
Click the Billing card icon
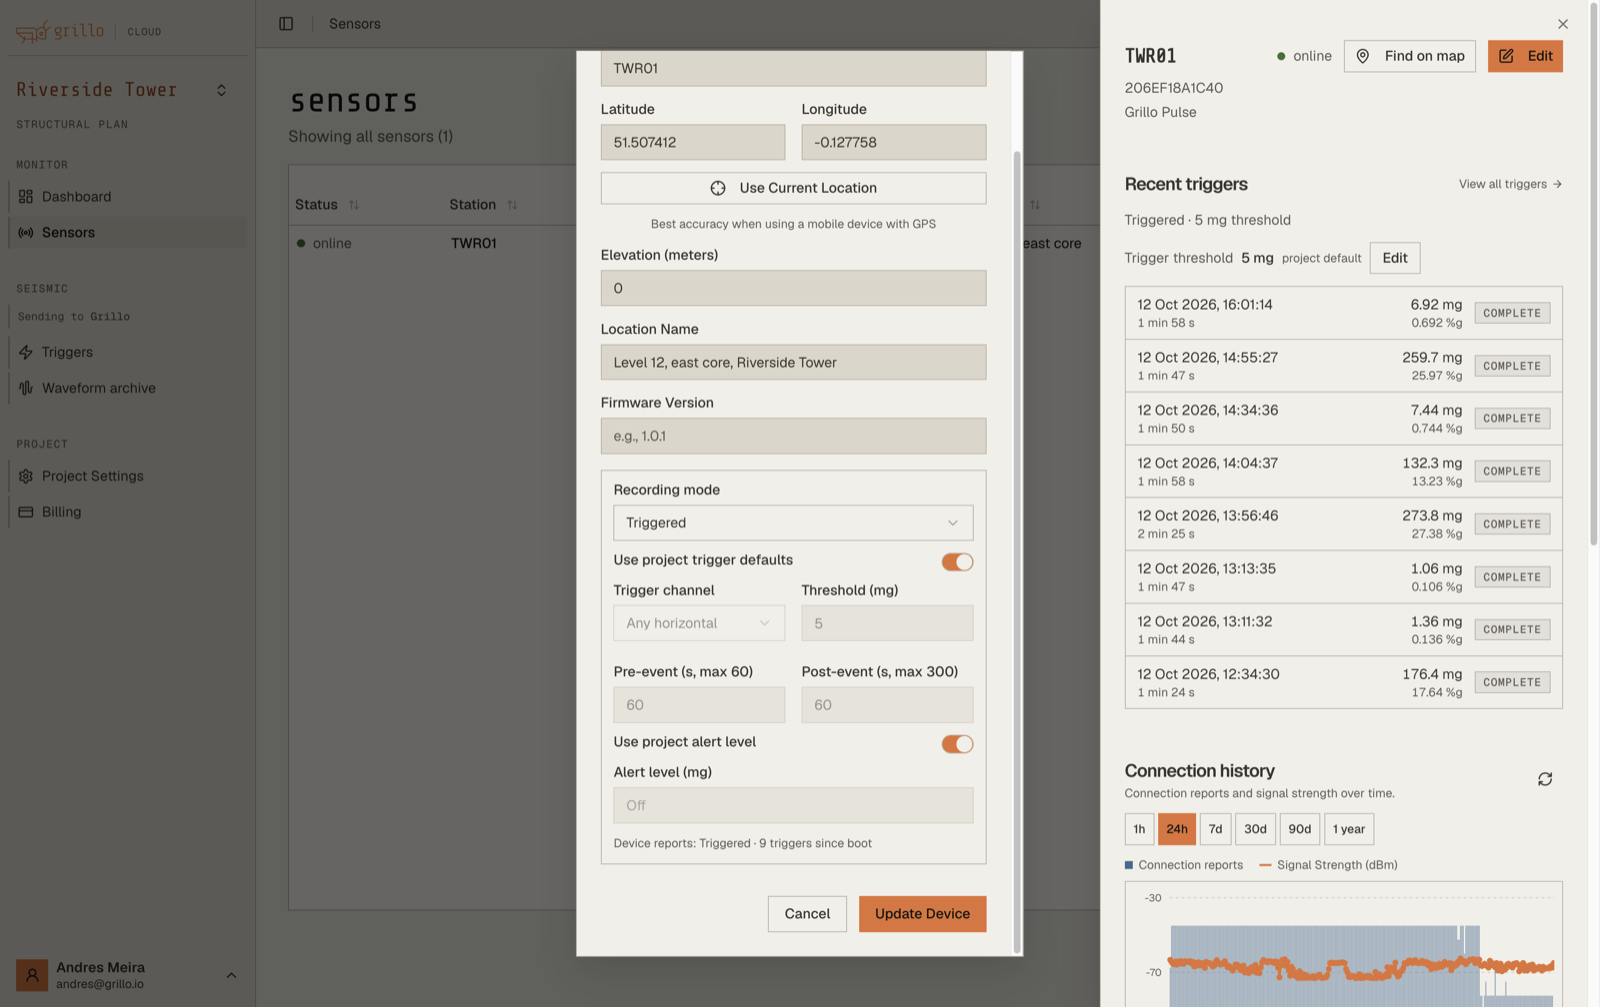click(26, 512)
